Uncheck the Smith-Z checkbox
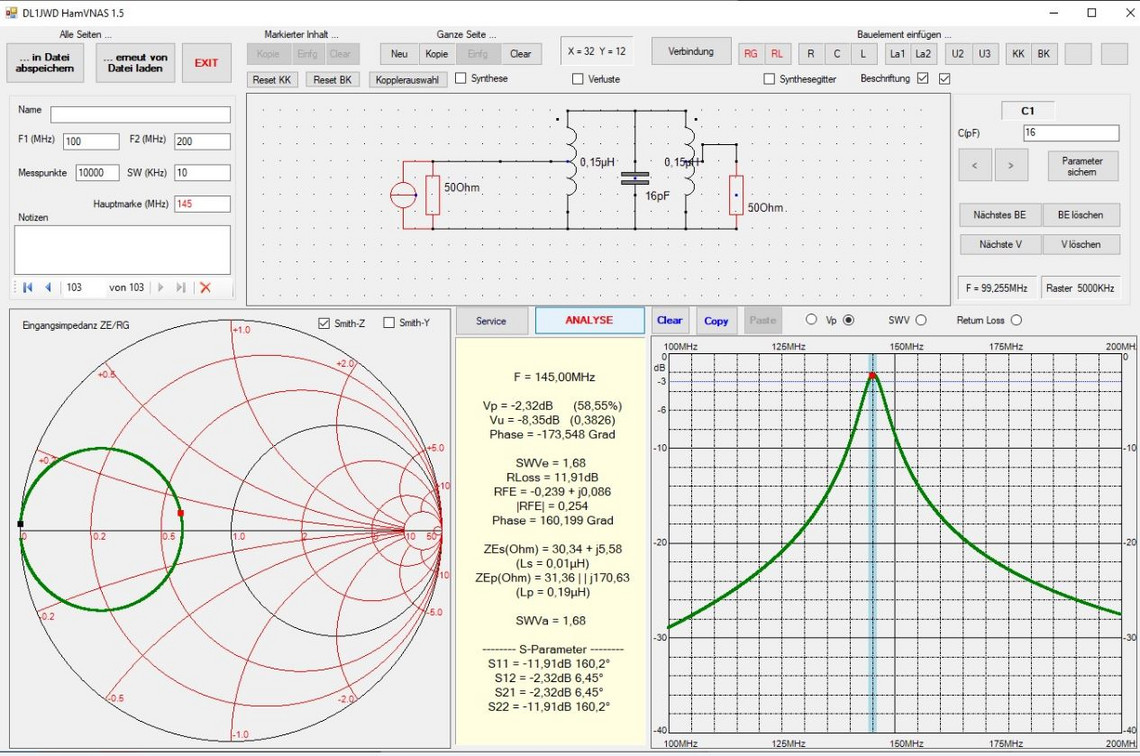The width and height of the screenshot is (1140, 756). pos(324,323)
